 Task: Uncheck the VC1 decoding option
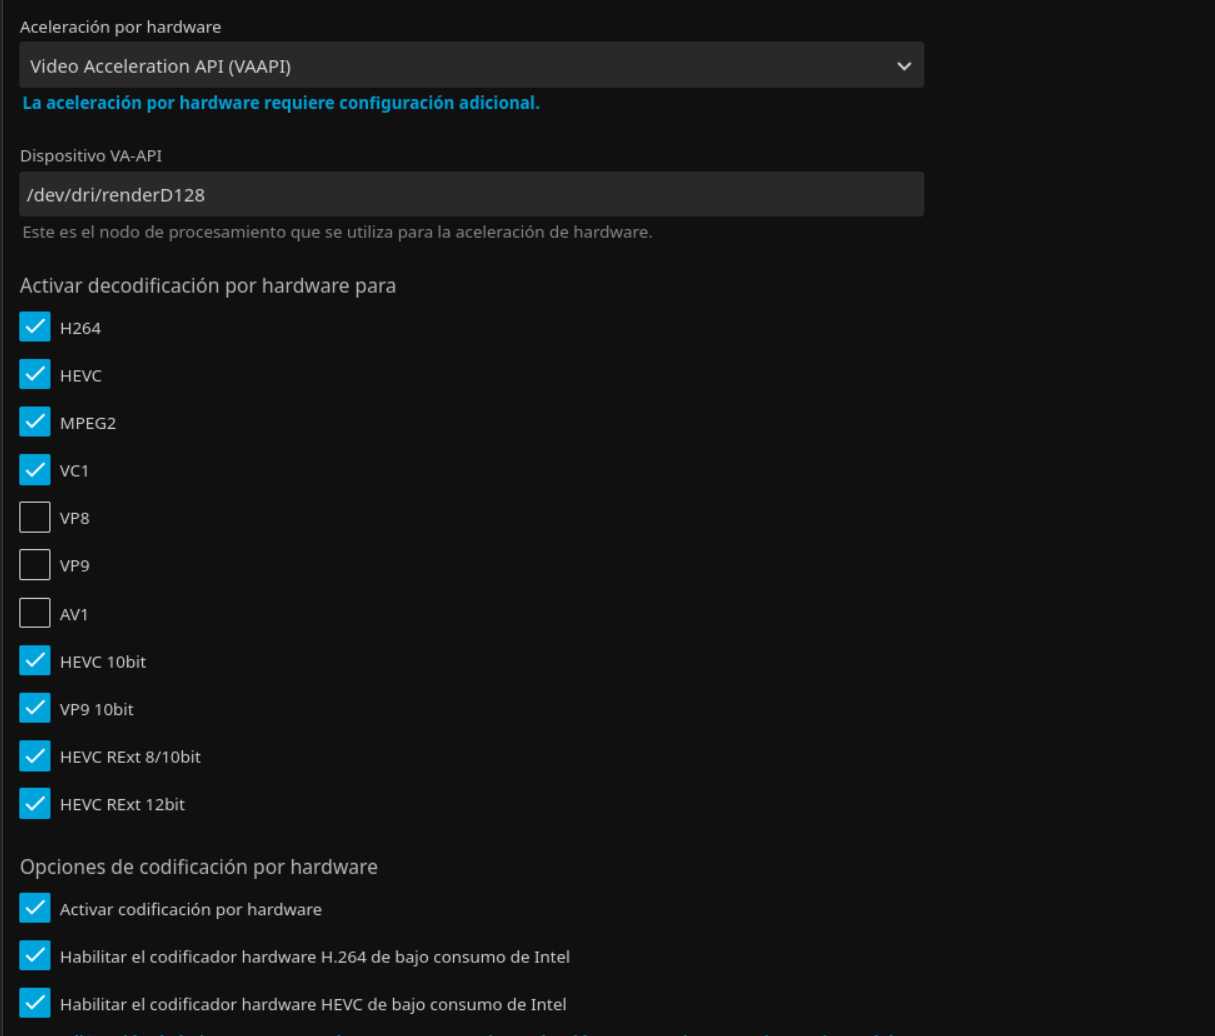[35, 470]
